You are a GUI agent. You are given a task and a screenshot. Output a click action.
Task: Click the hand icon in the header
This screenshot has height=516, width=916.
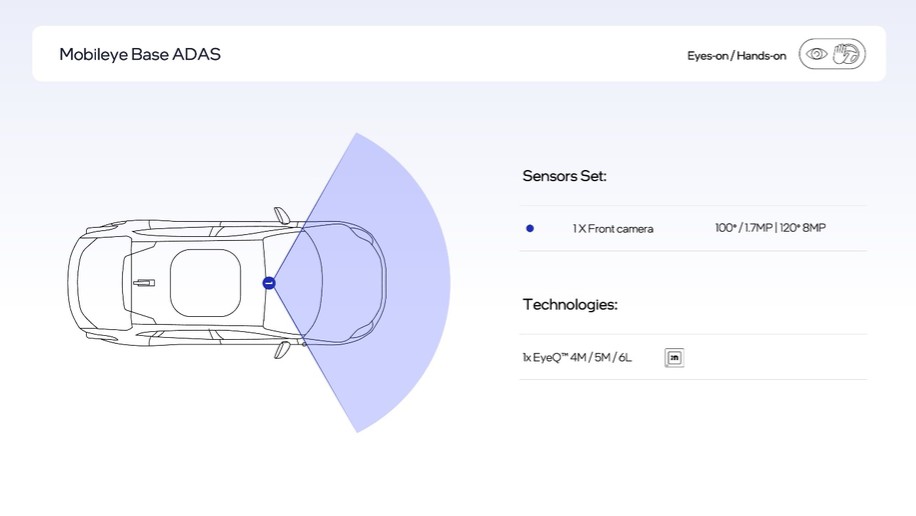pos(846,54)
